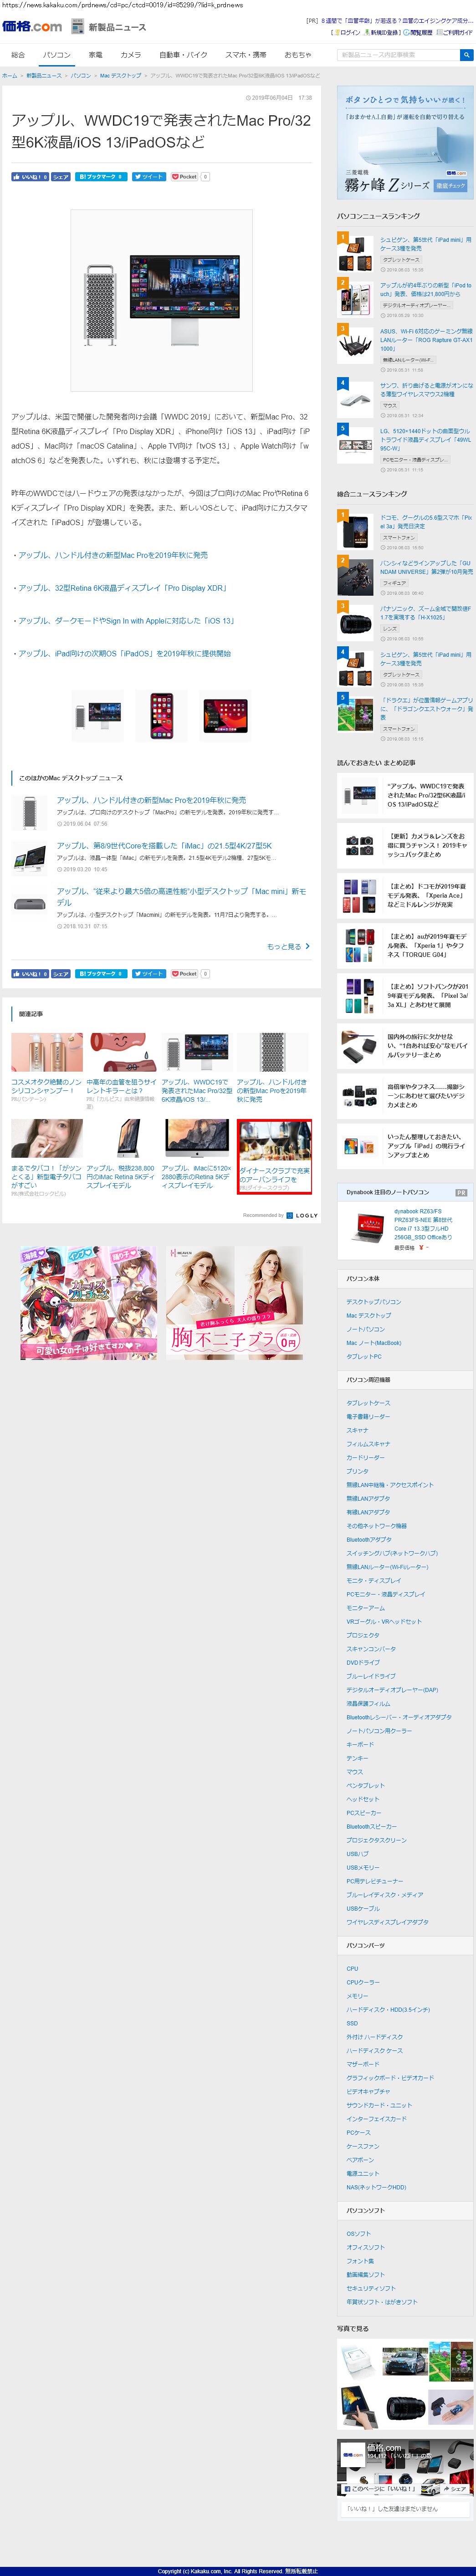The height and width of the screenshot is (2576, 476).
Task: Open the マザーボード category link
Action: coord(363,2064)
